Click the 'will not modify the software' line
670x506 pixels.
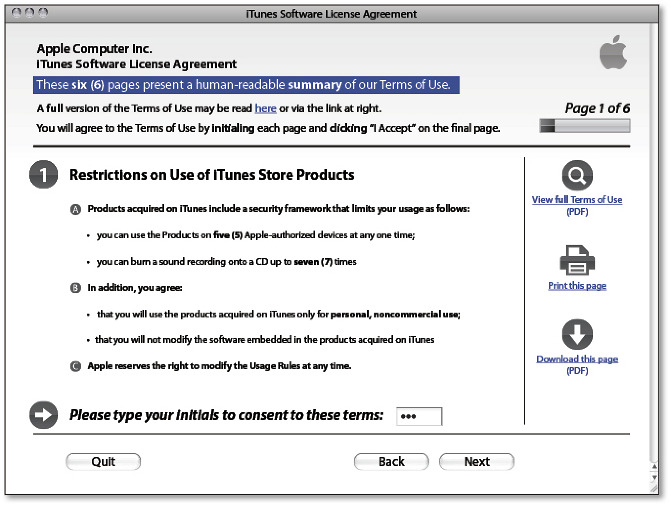(264, 340)
